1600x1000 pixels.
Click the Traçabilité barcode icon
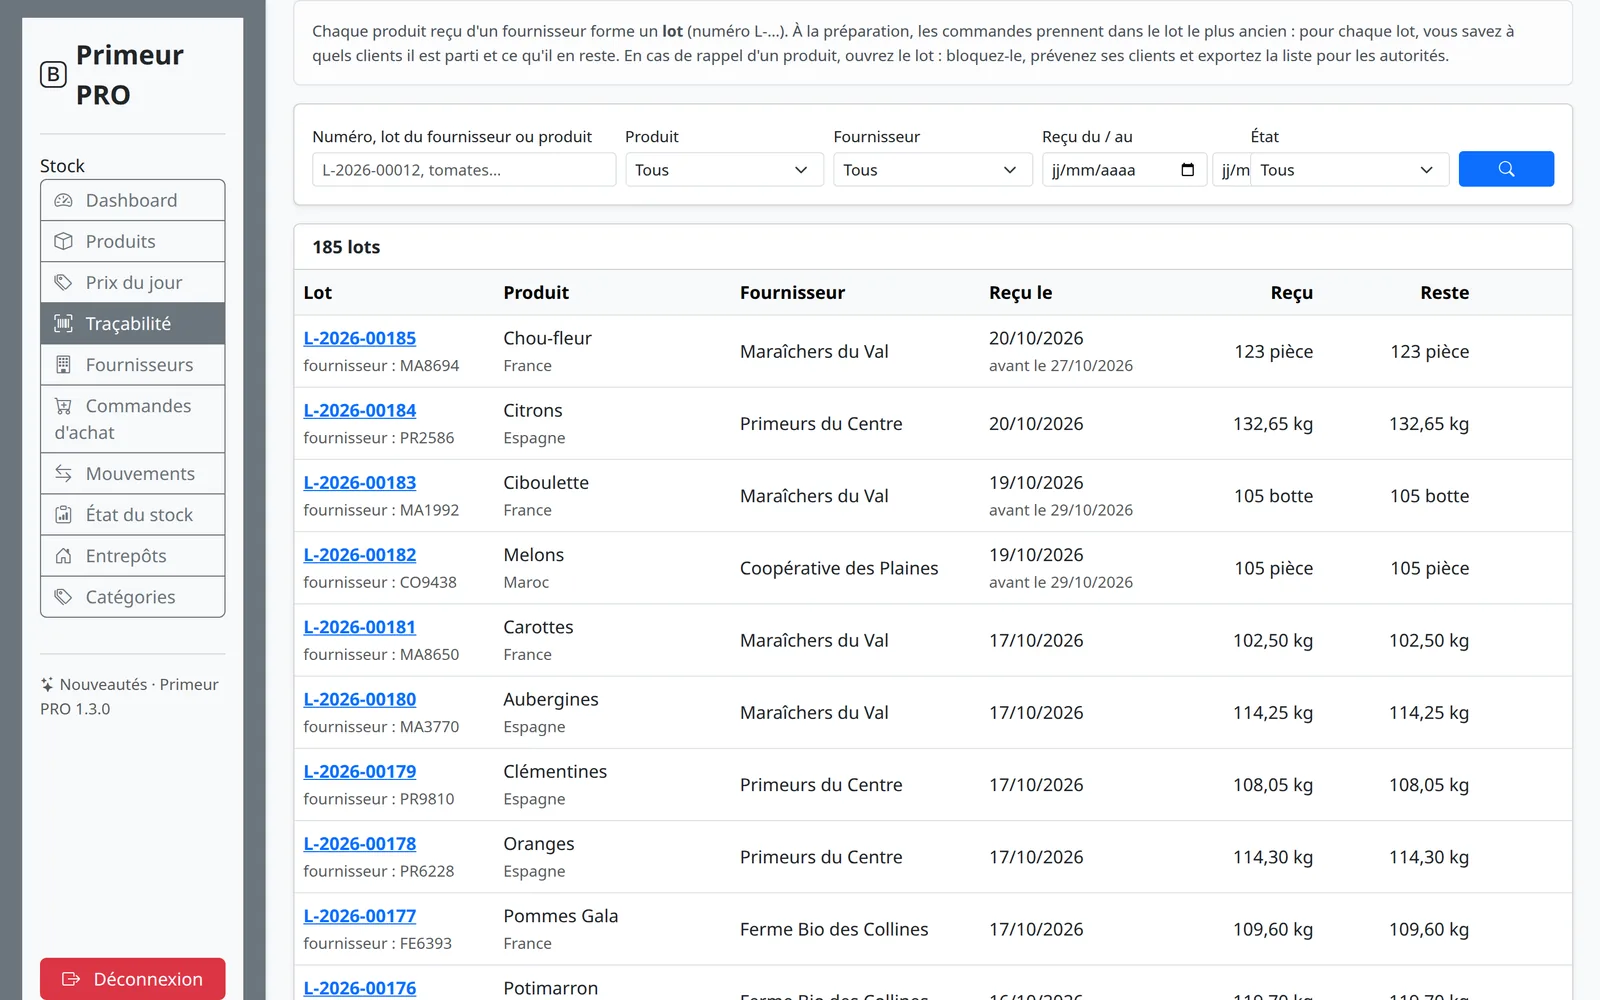[x=63, y=323]
